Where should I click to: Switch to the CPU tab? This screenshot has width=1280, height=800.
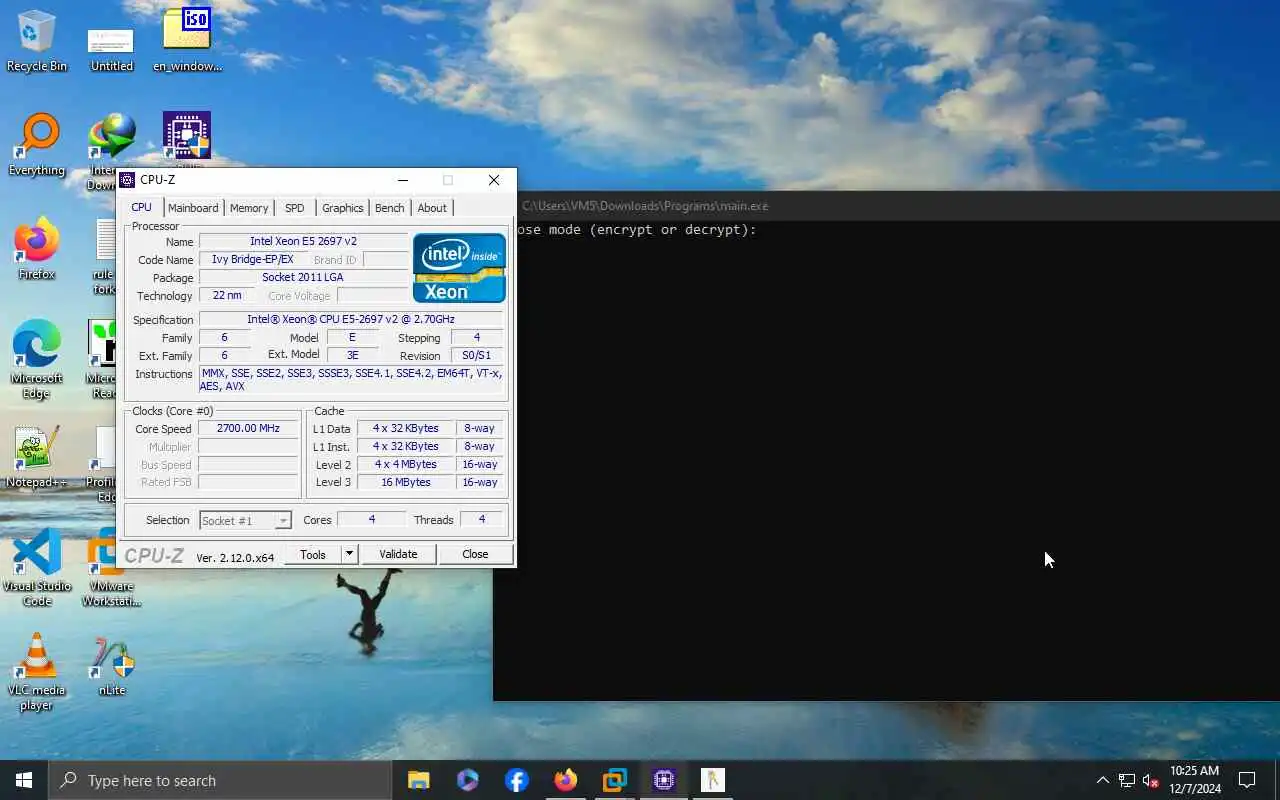tap(141, 207)
